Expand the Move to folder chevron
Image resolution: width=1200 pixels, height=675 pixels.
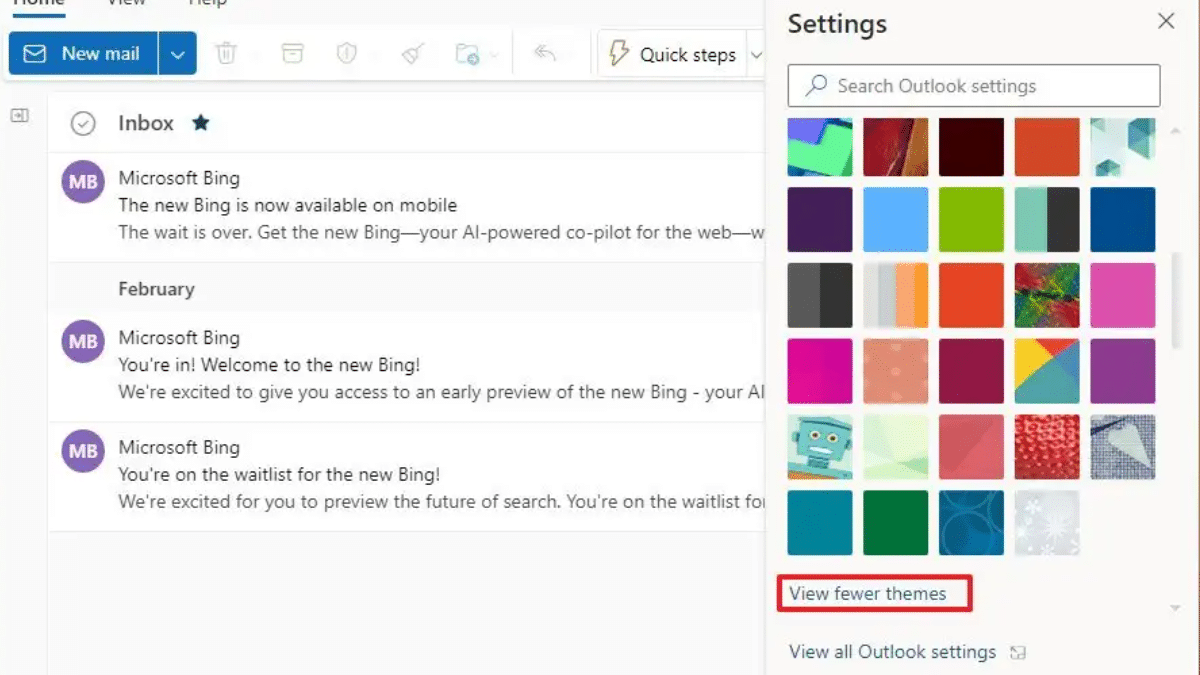point(493,55)
